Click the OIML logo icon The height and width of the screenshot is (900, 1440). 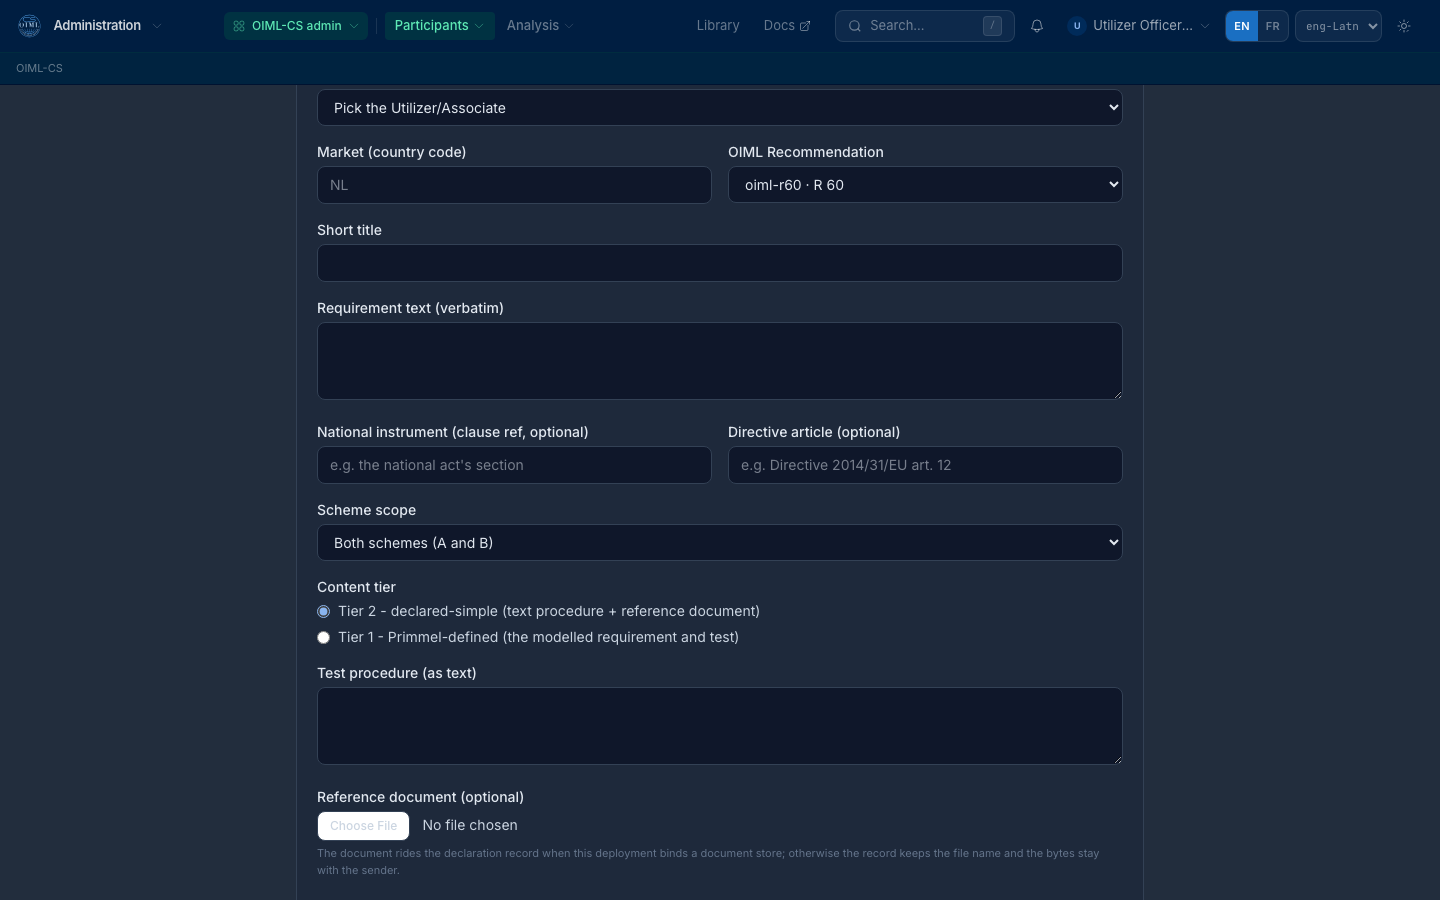(x=29, y=26)
